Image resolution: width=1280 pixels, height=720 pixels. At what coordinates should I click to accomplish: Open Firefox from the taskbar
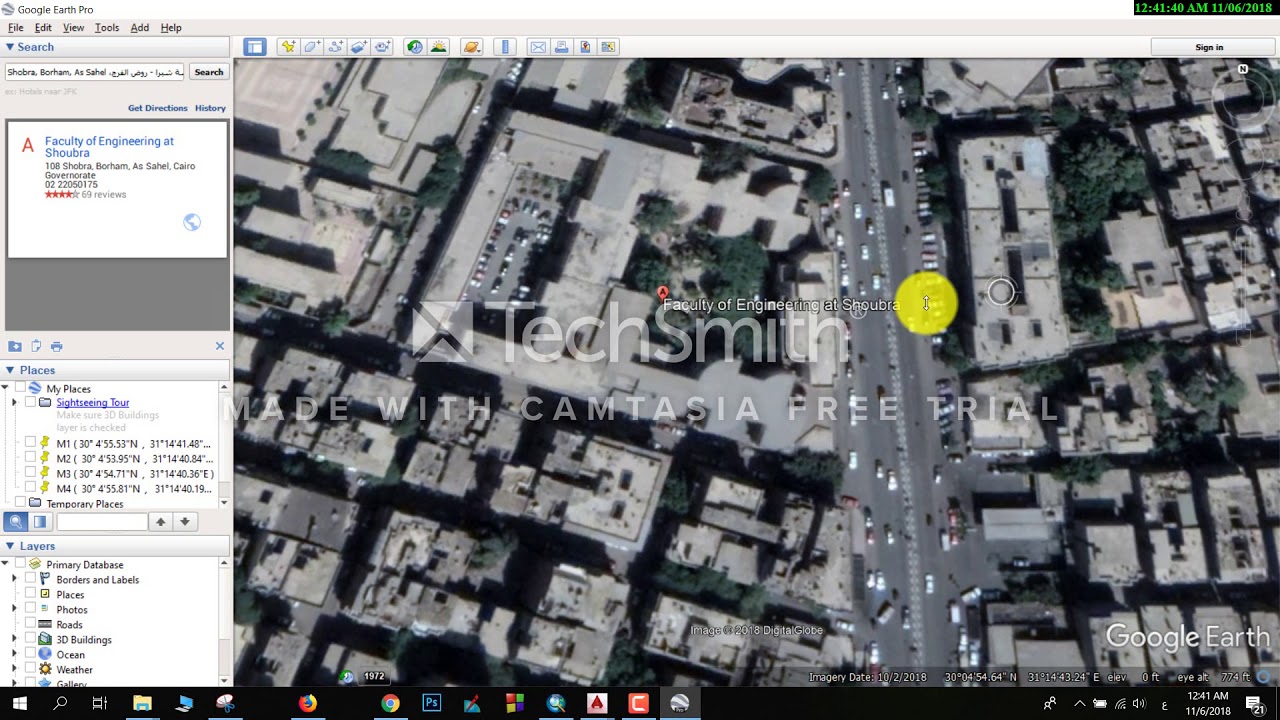tap(307, 703)
